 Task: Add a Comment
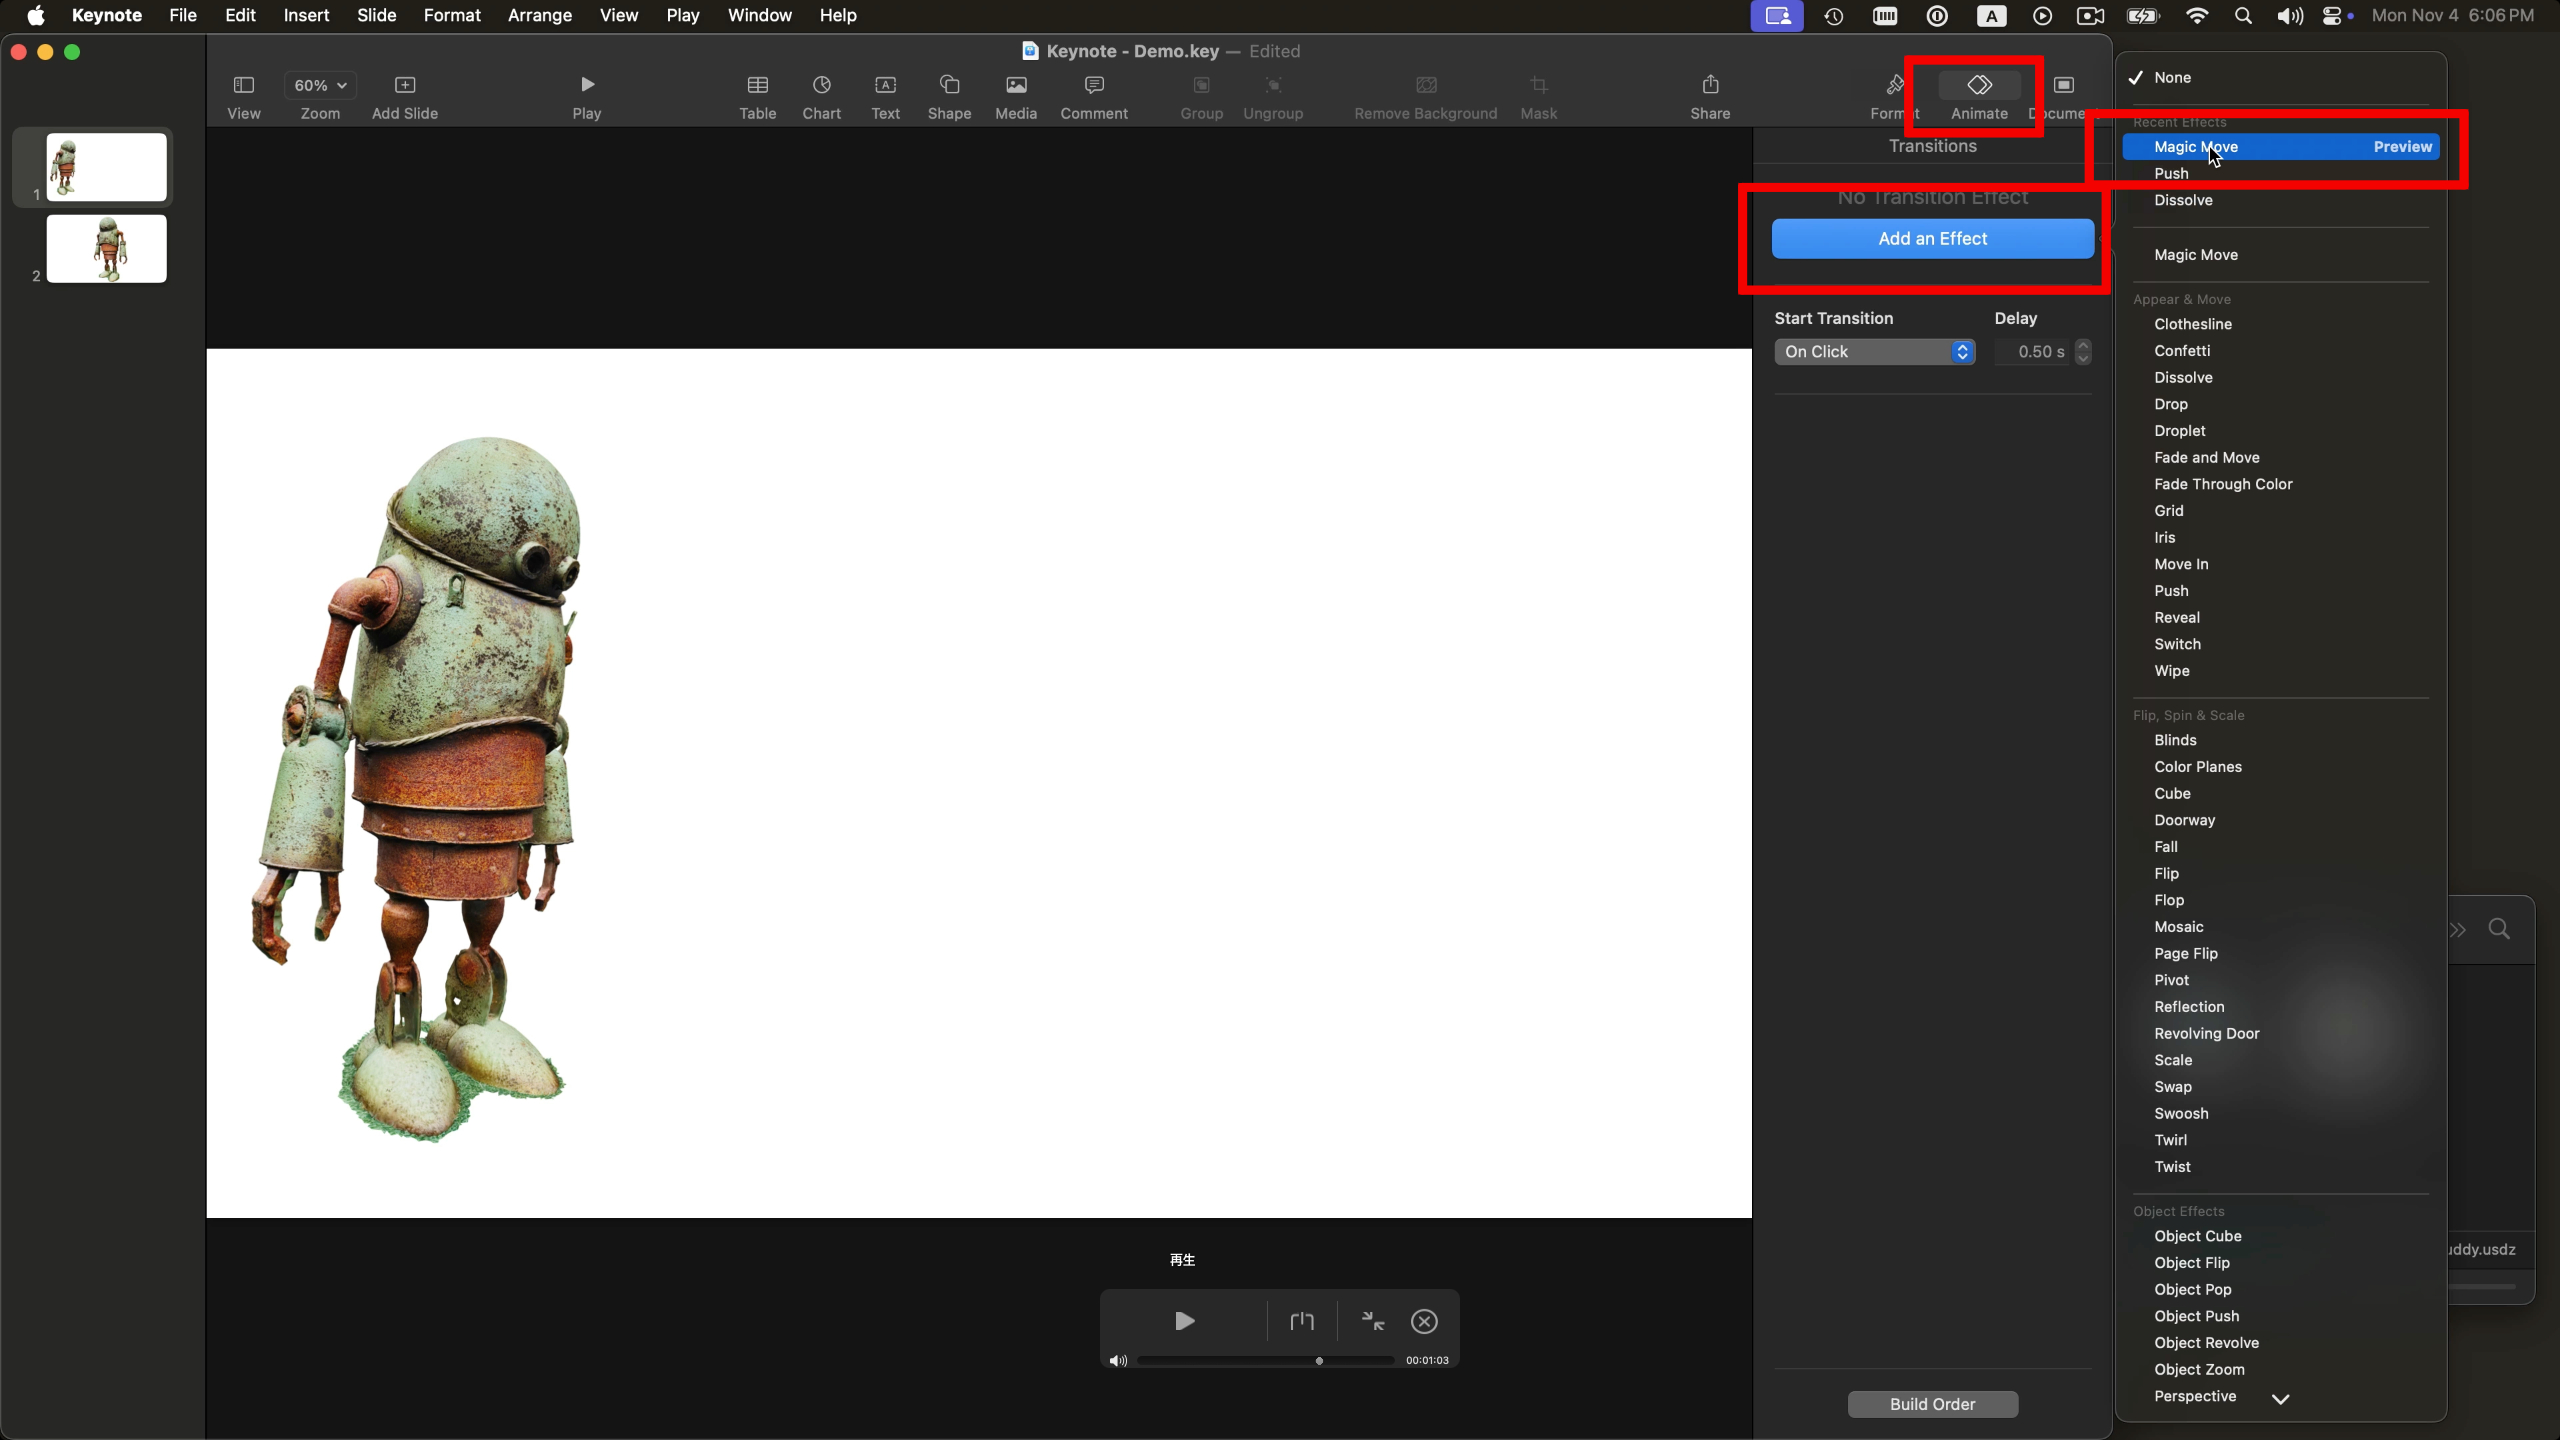(x=1092, y=95)
